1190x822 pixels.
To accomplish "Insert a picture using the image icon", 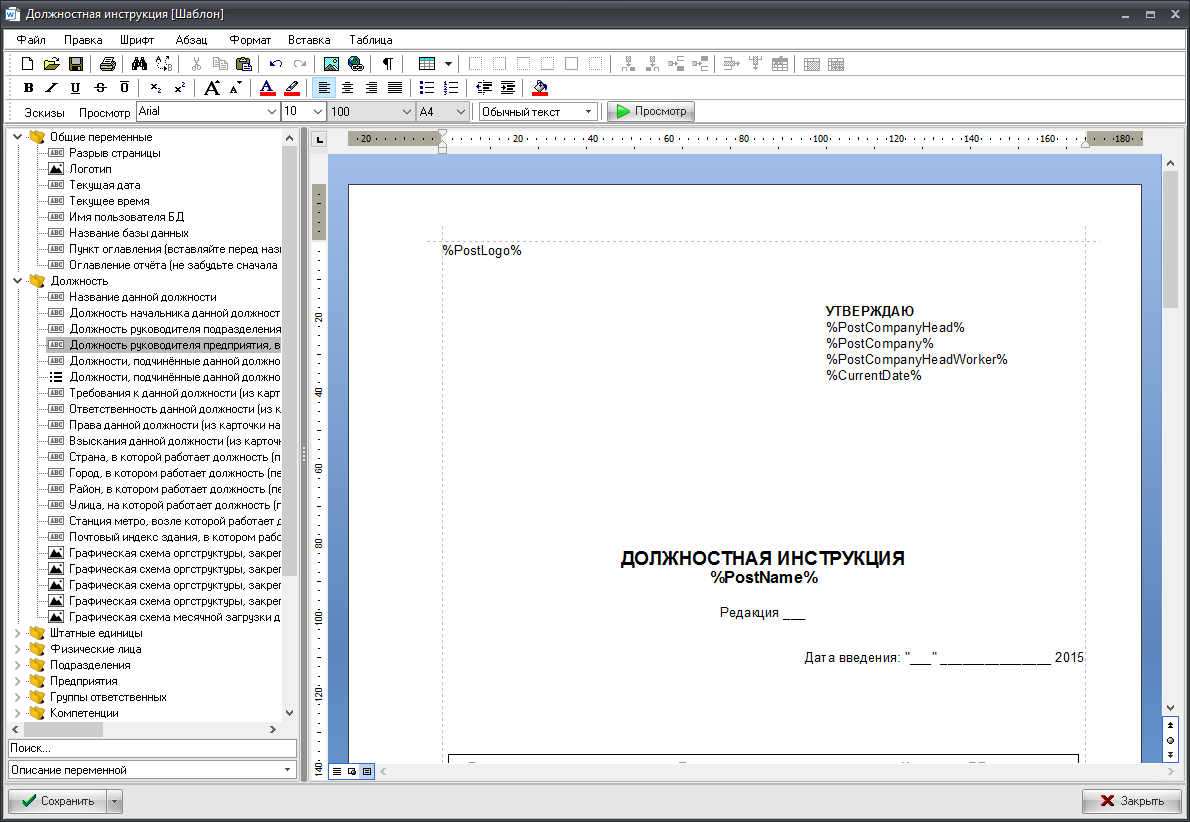I will (x=332, y=64).
